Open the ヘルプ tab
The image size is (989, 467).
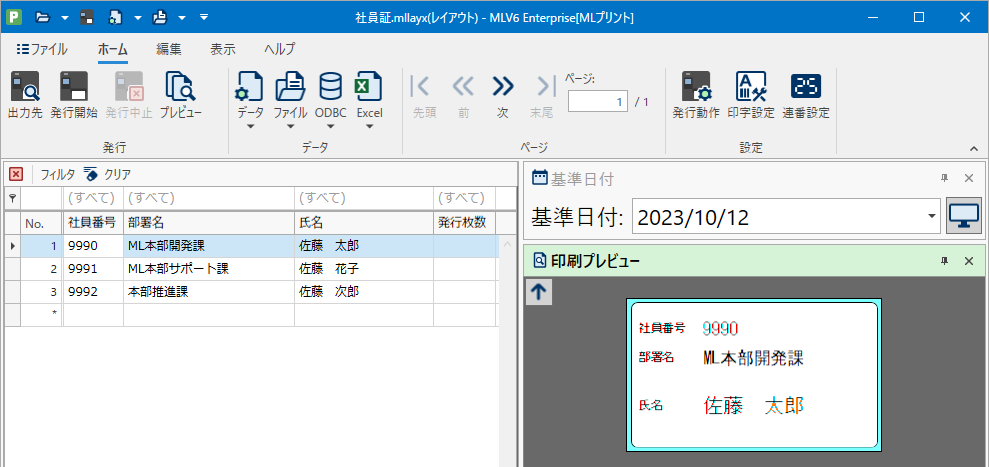[279, 49]
